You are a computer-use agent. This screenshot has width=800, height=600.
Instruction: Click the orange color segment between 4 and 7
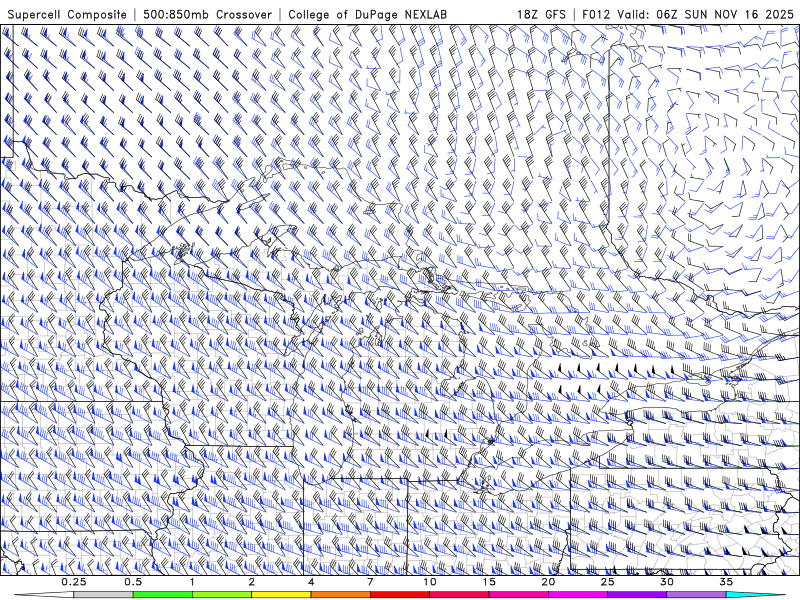click(x=340, y=595)
